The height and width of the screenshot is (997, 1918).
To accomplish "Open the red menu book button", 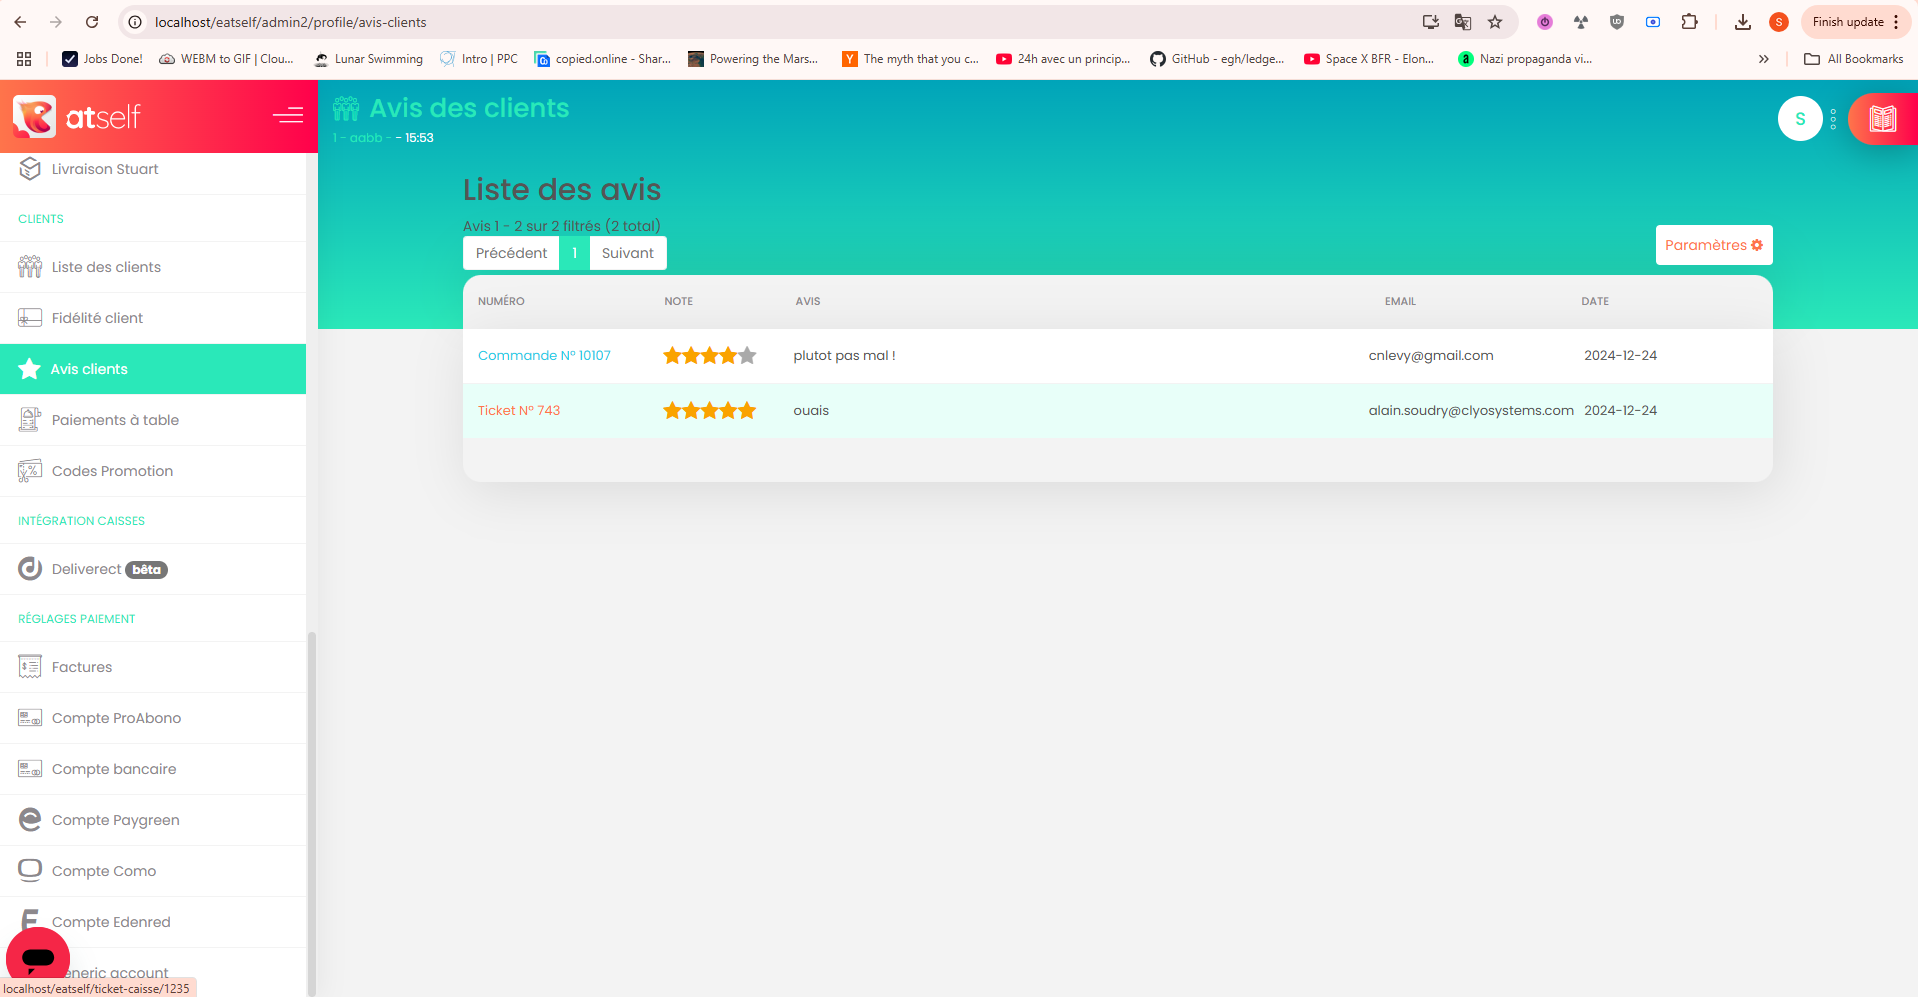I will (1883, 119).
